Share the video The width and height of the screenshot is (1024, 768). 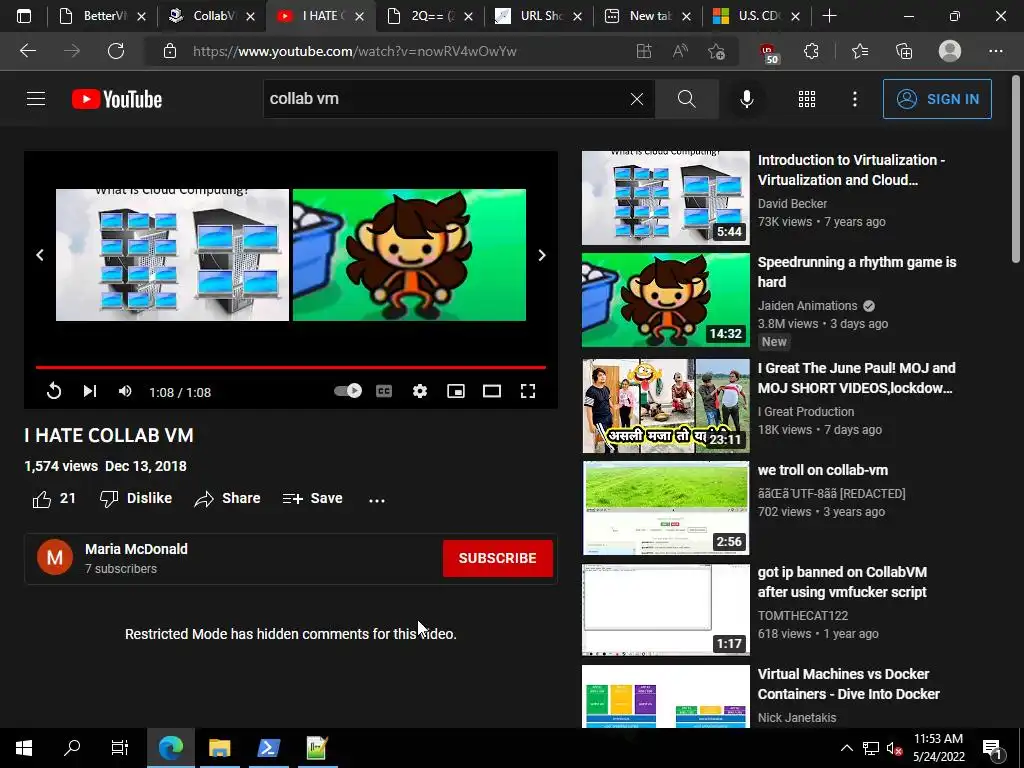pyautogui.click(x=227, y=498)
